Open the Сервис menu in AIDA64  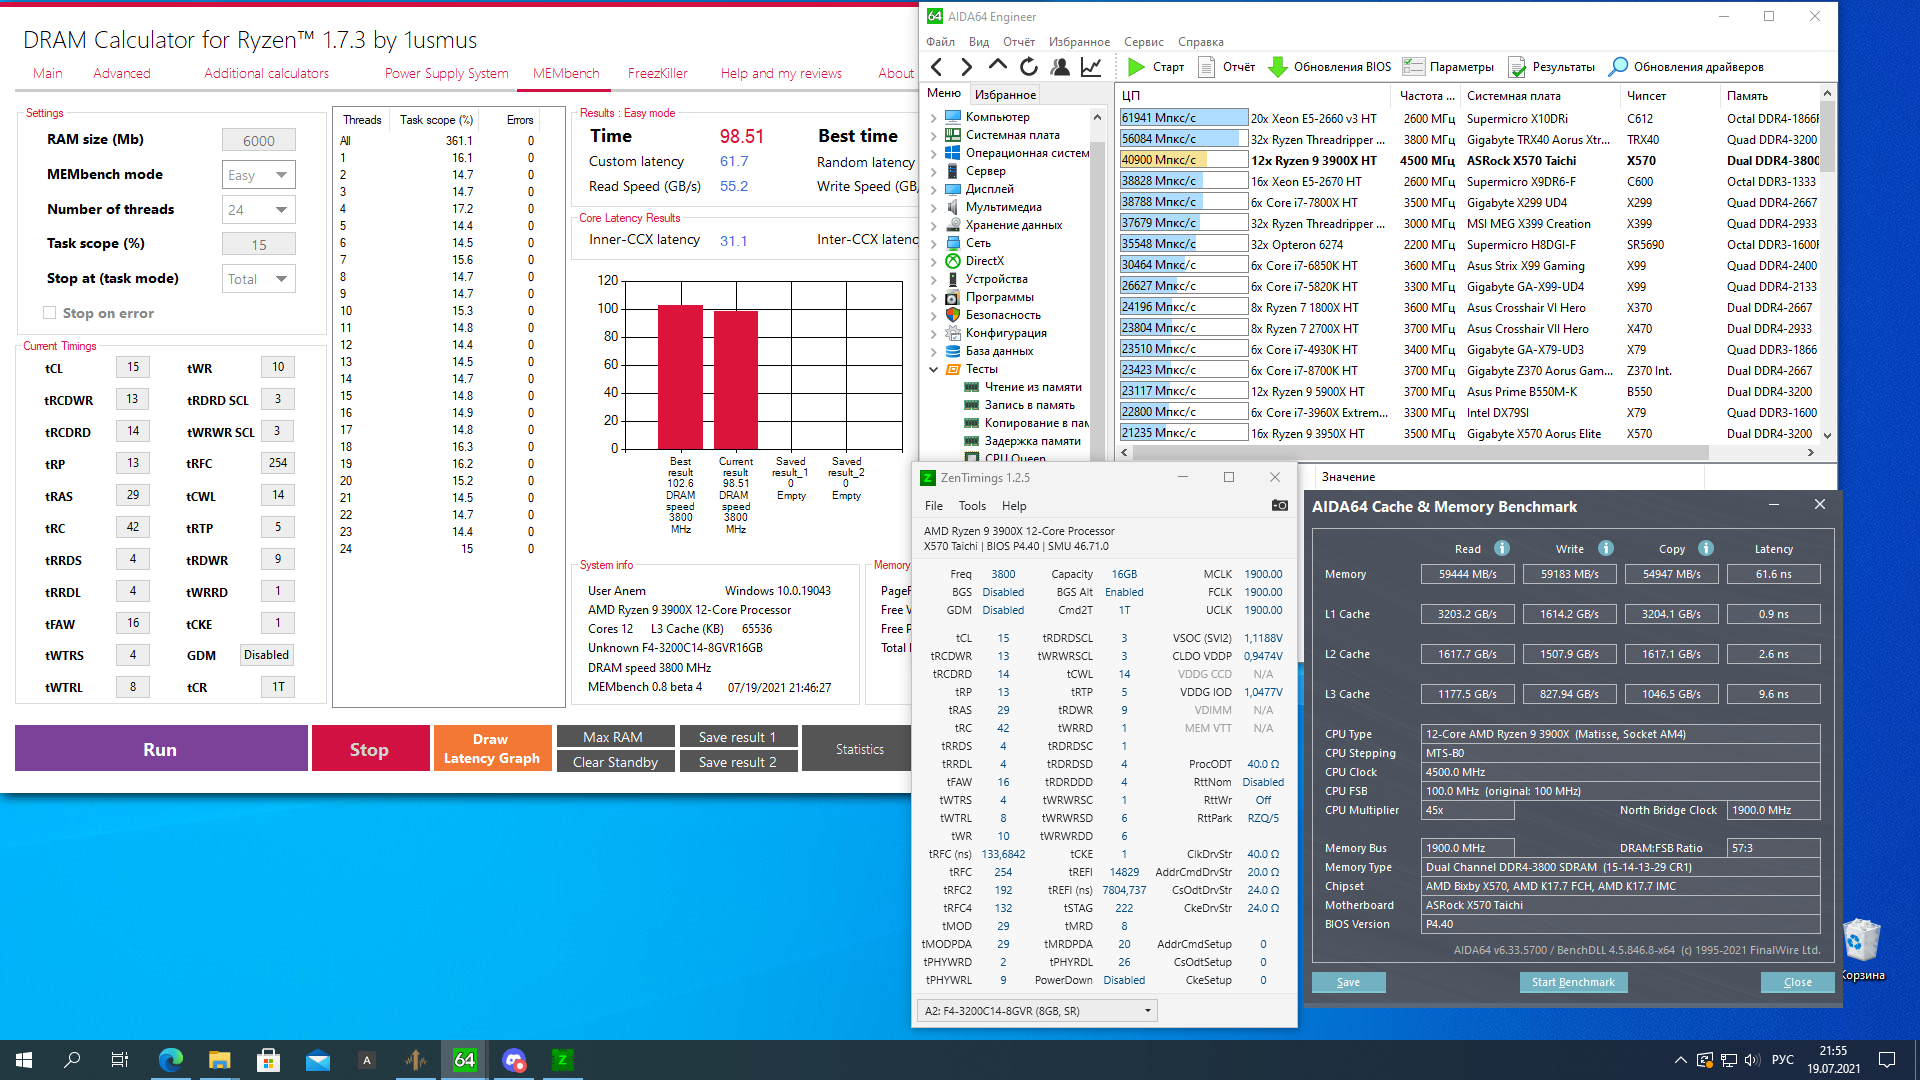(x=1143, y=42)
